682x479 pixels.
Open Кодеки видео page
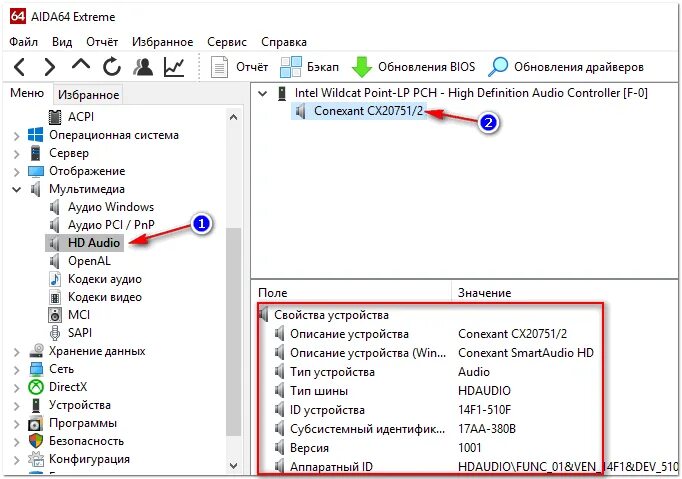(x=105, y=297)
